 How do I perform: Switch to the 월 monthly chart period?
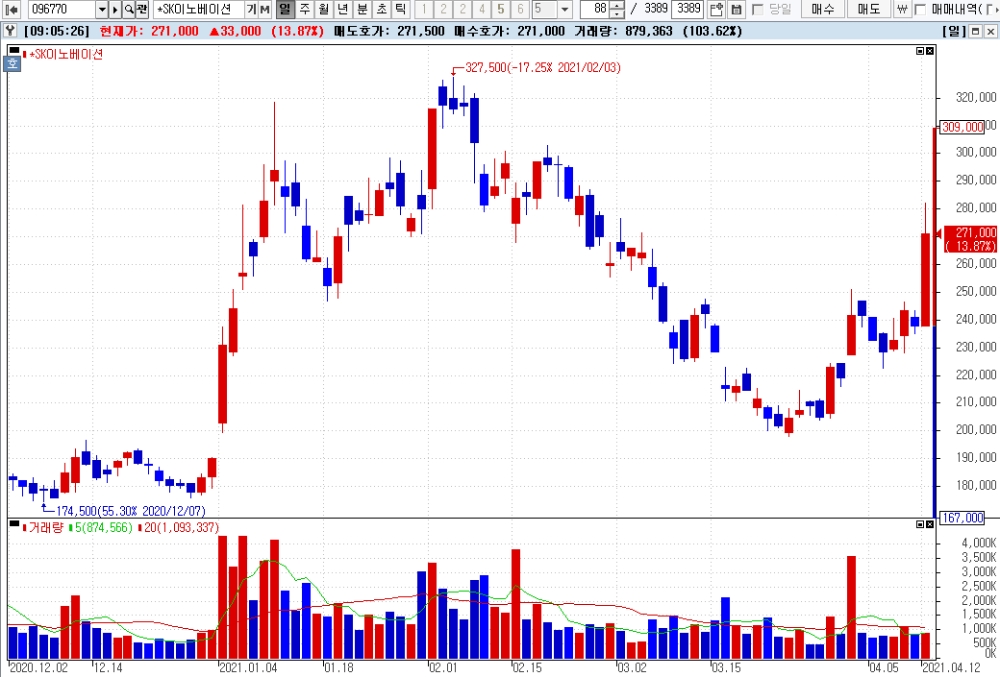click(x=324, y=9)
